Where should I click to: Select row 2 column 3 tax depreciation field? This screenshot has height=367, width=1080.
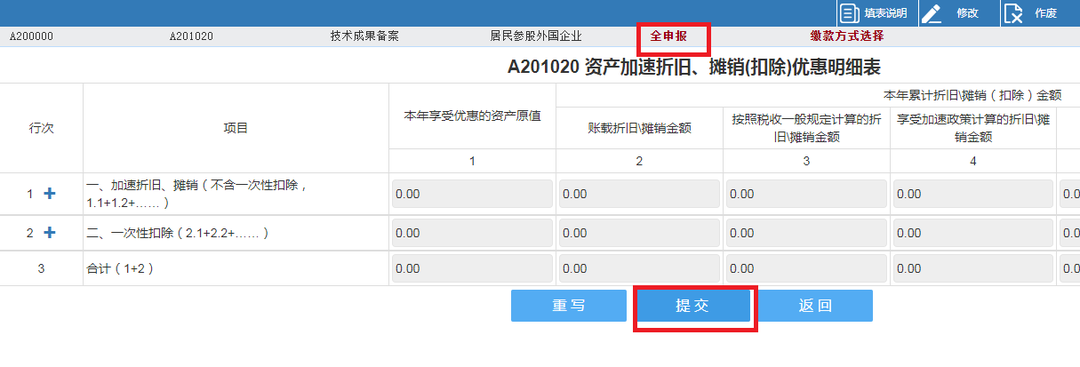click(x=807, y=233)
